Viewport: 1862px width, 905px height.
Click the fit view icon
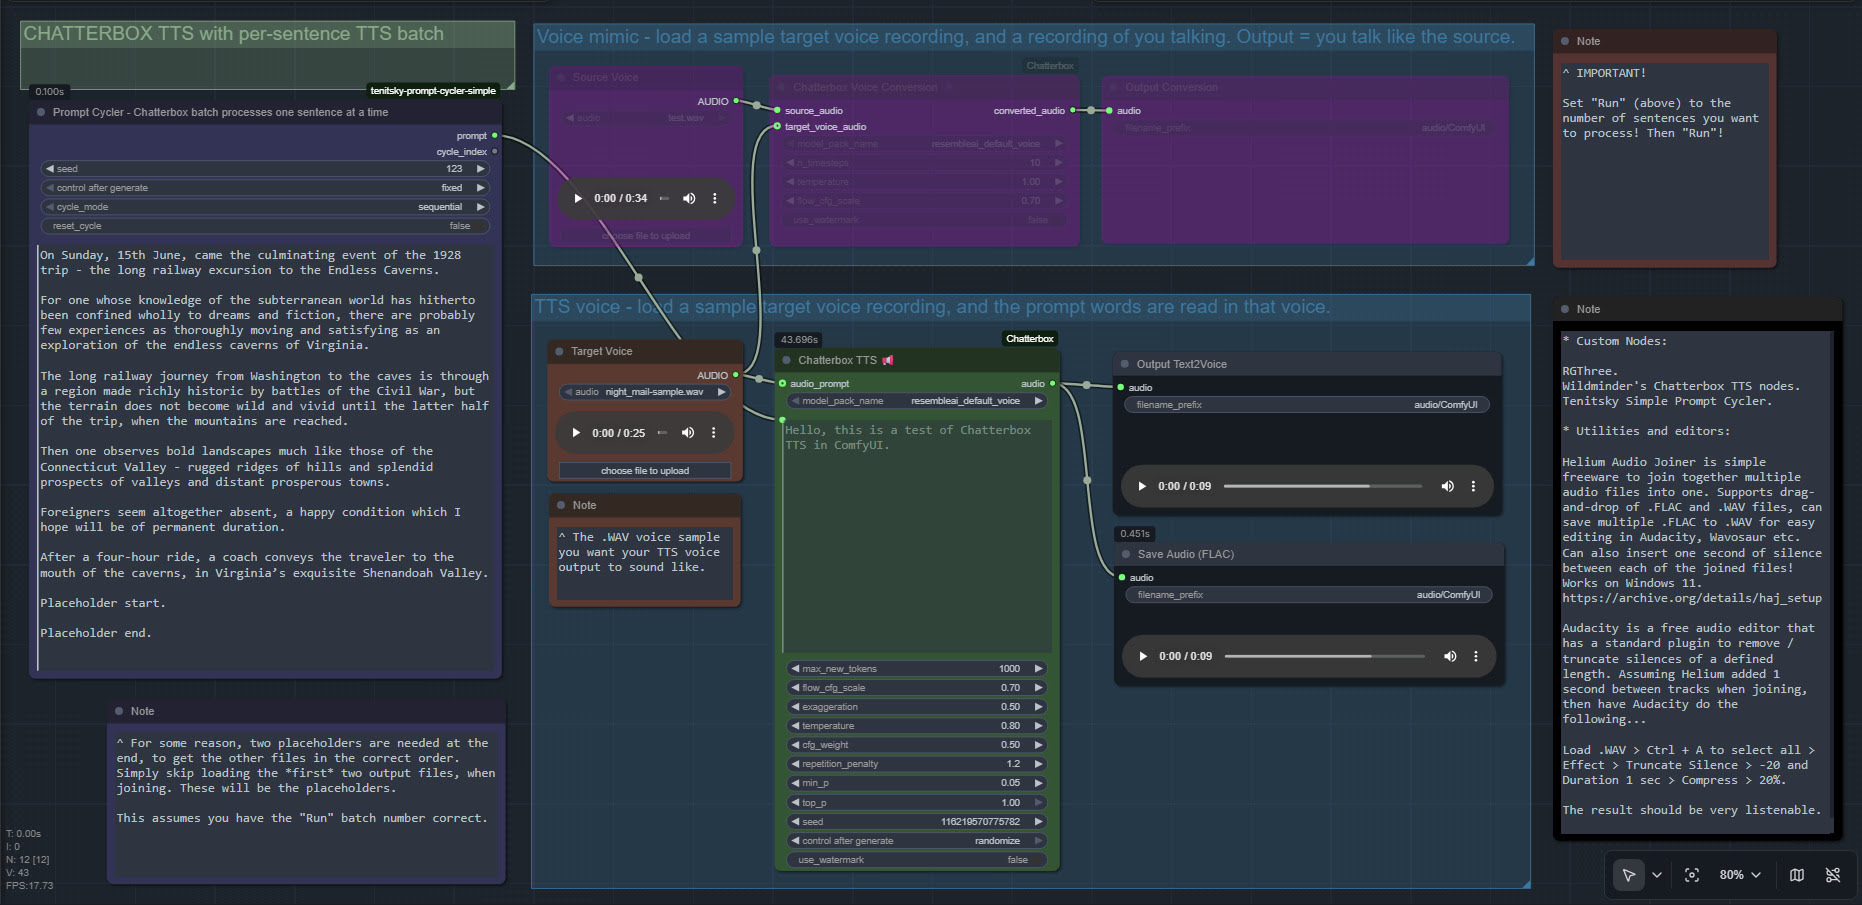(x=1692, y=875)
